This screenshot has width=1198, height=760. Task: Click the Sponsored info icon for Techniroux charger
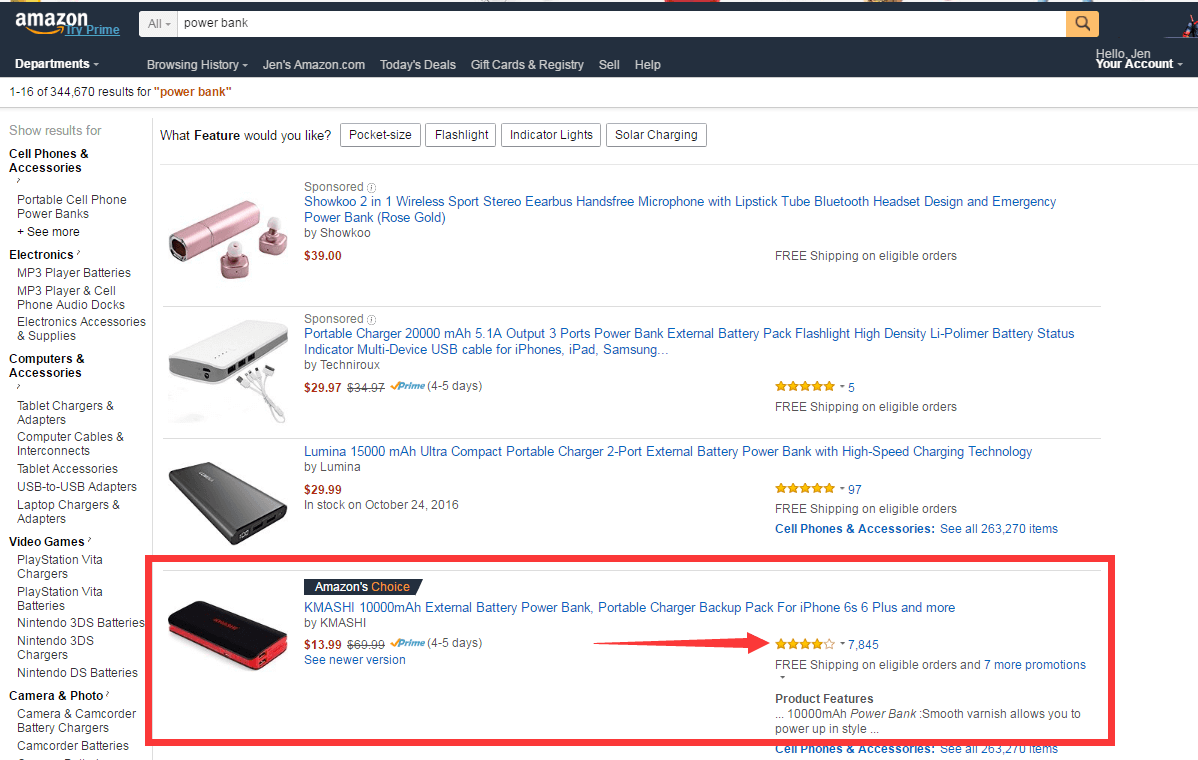click(371, 319)
